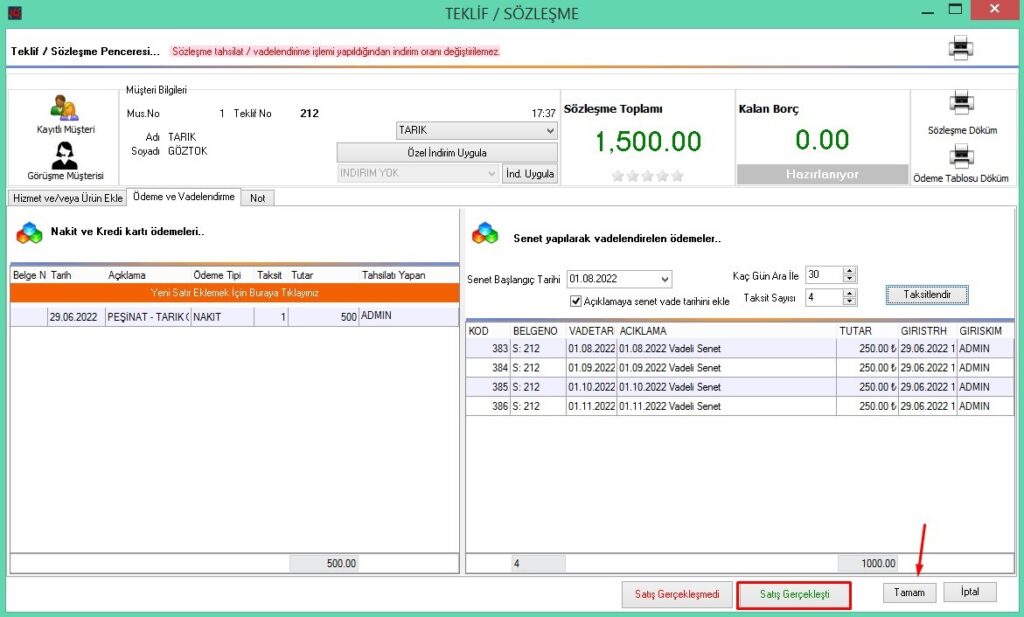Decrease the Taksit Sayısı value
1024x617 pixels.
(x=850, y=301)
